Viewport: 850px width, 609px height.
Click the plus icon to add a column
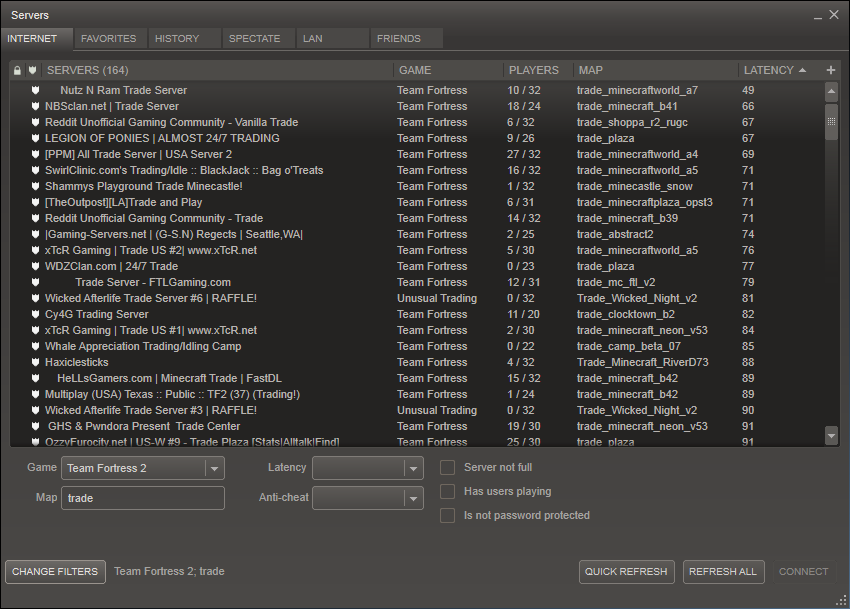(x=830, y=70)
